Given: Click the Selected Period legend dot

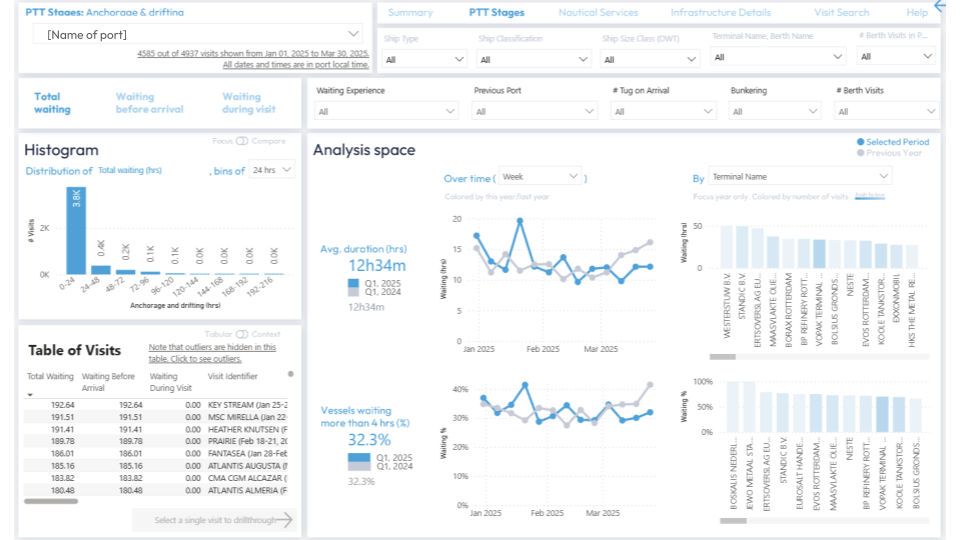Looking at the screenshot, I should point(861,142).
